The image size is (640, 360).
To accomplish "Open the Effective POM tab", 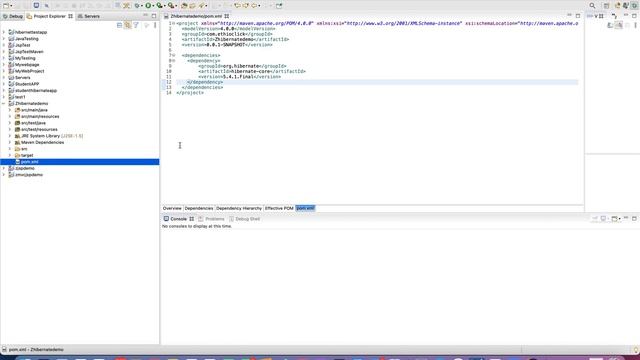I will coord(279,208).
